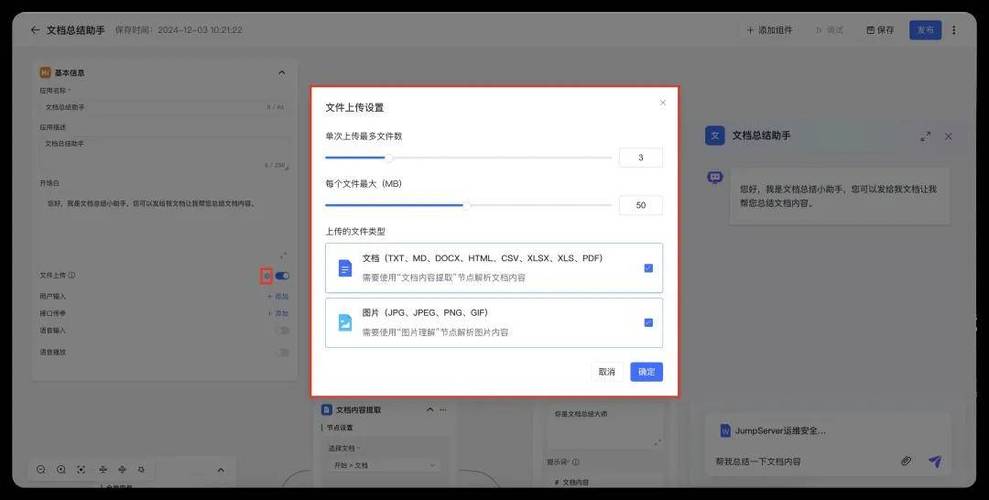Expand the chat preview panel to fullscreen

(x=925, y=136)
